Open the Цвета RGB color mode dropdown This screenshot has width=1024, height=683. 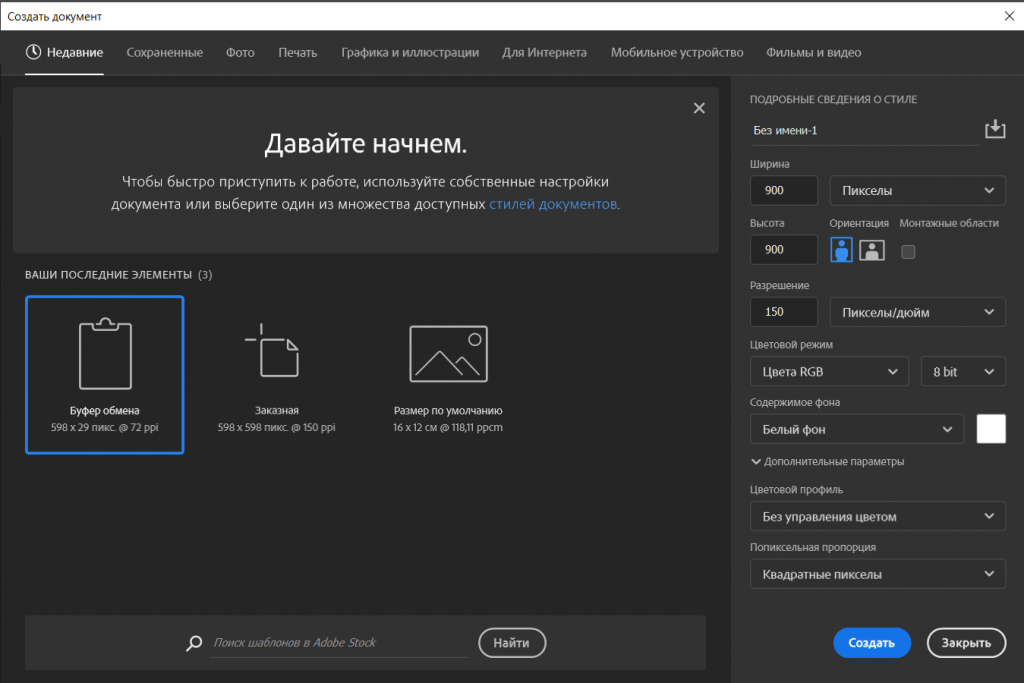(x=829, y=372)
